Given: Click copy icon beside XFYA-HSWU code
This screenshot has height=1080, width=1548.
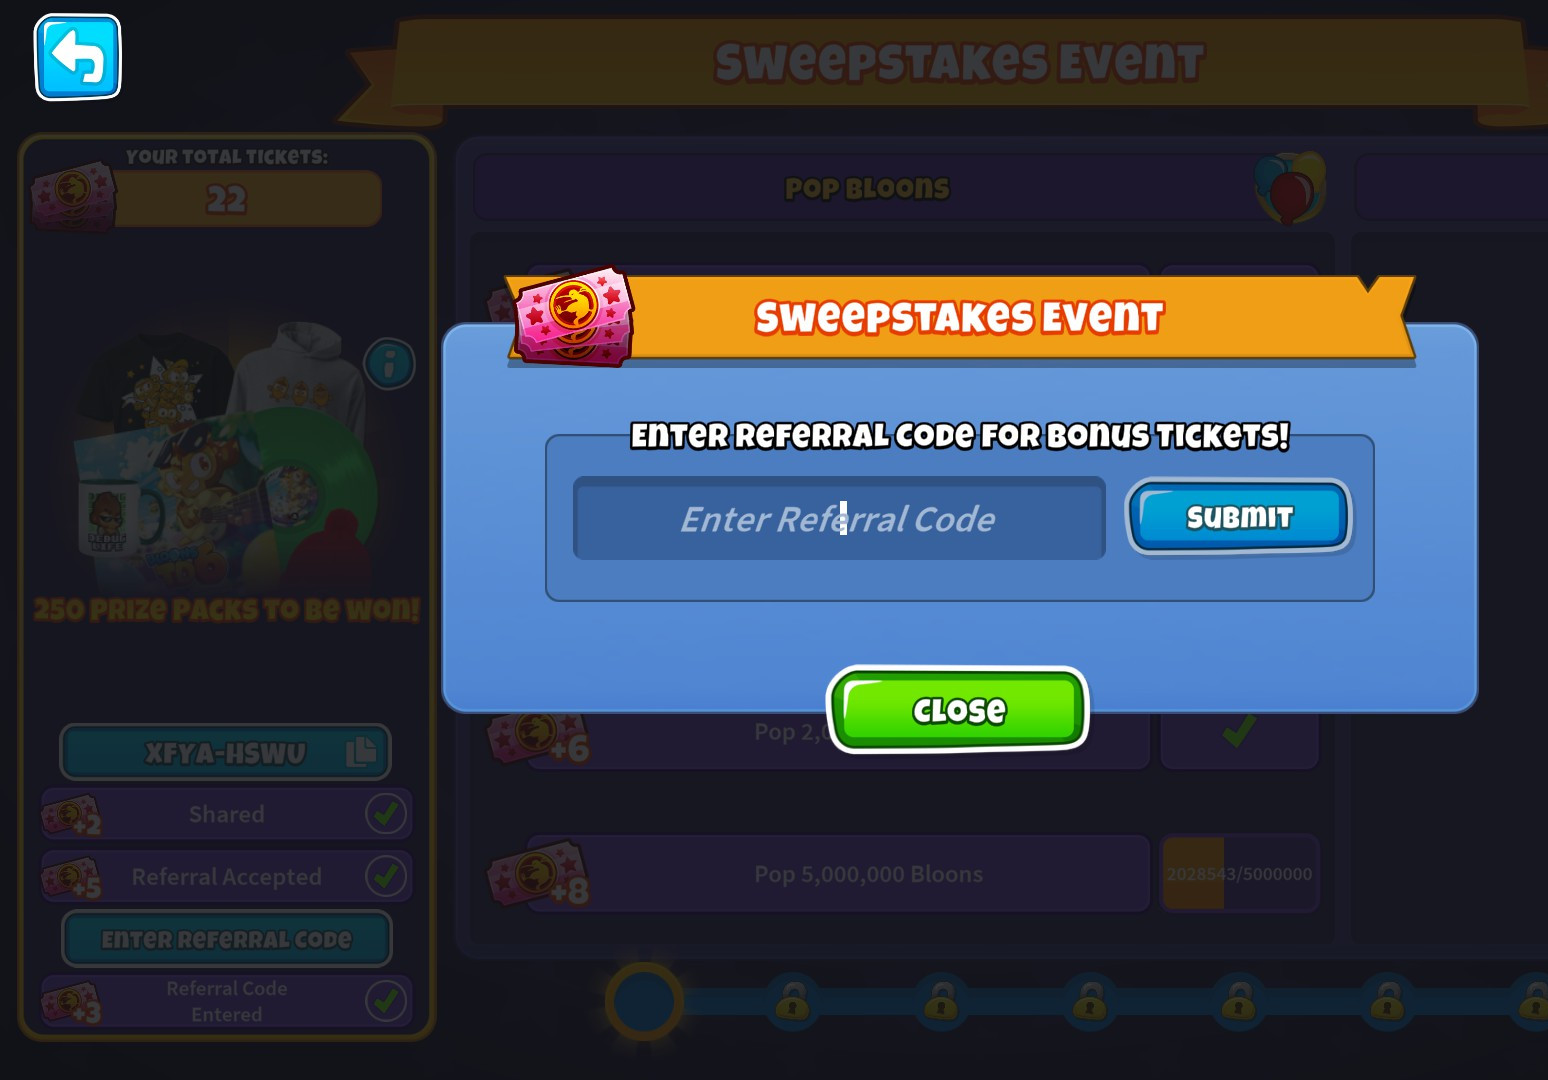Looking at the screenshot, I should 361,752.
